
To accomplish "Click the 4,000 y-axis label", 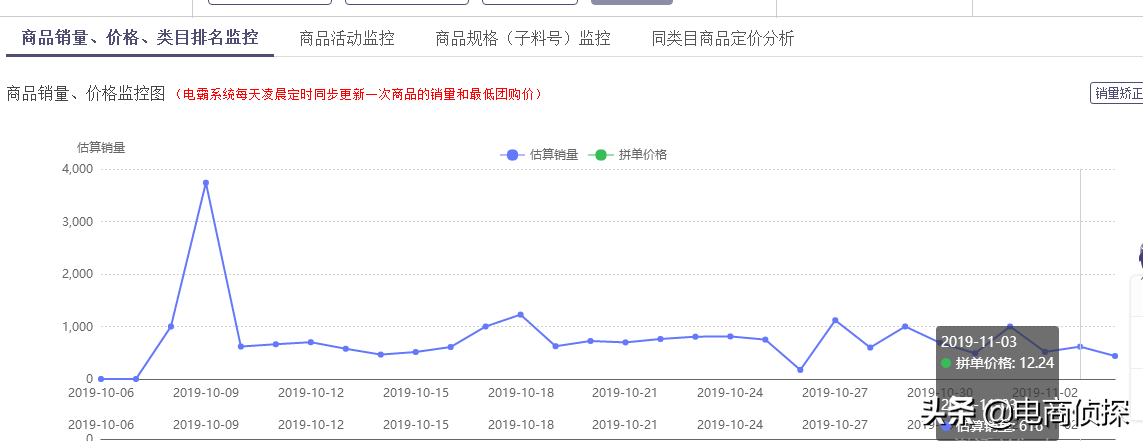I will pos(78,168).
